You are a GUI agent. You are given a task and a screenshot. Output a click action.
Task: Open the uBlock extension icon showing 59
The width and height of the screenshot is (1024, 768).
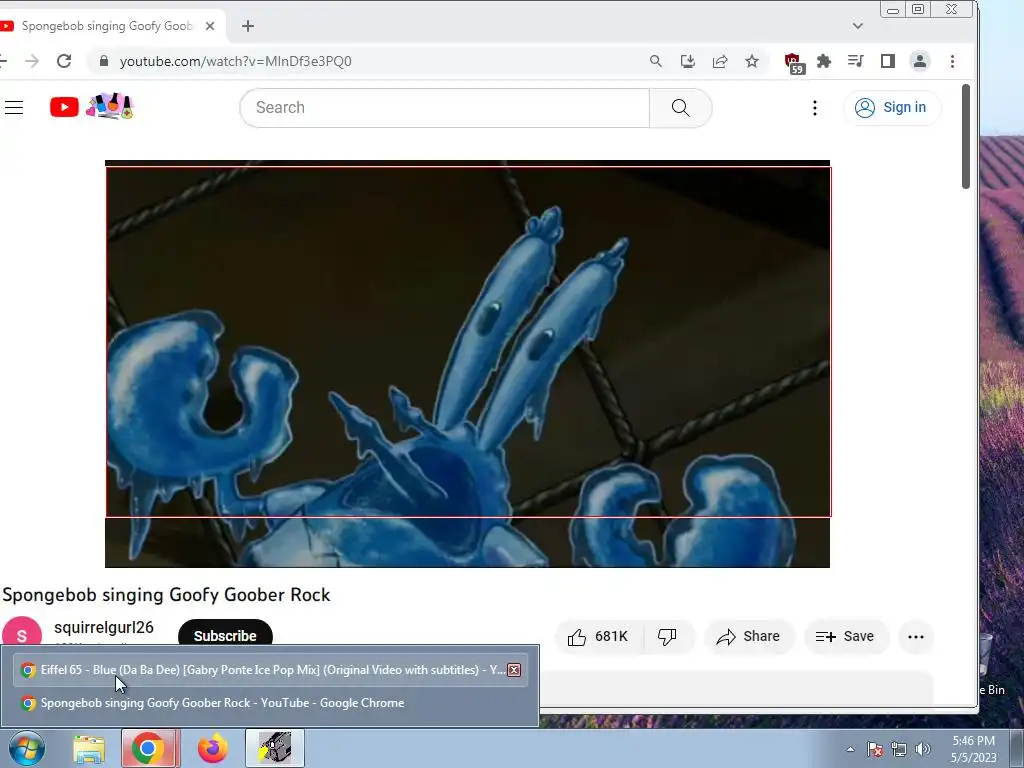coord(793,63)
